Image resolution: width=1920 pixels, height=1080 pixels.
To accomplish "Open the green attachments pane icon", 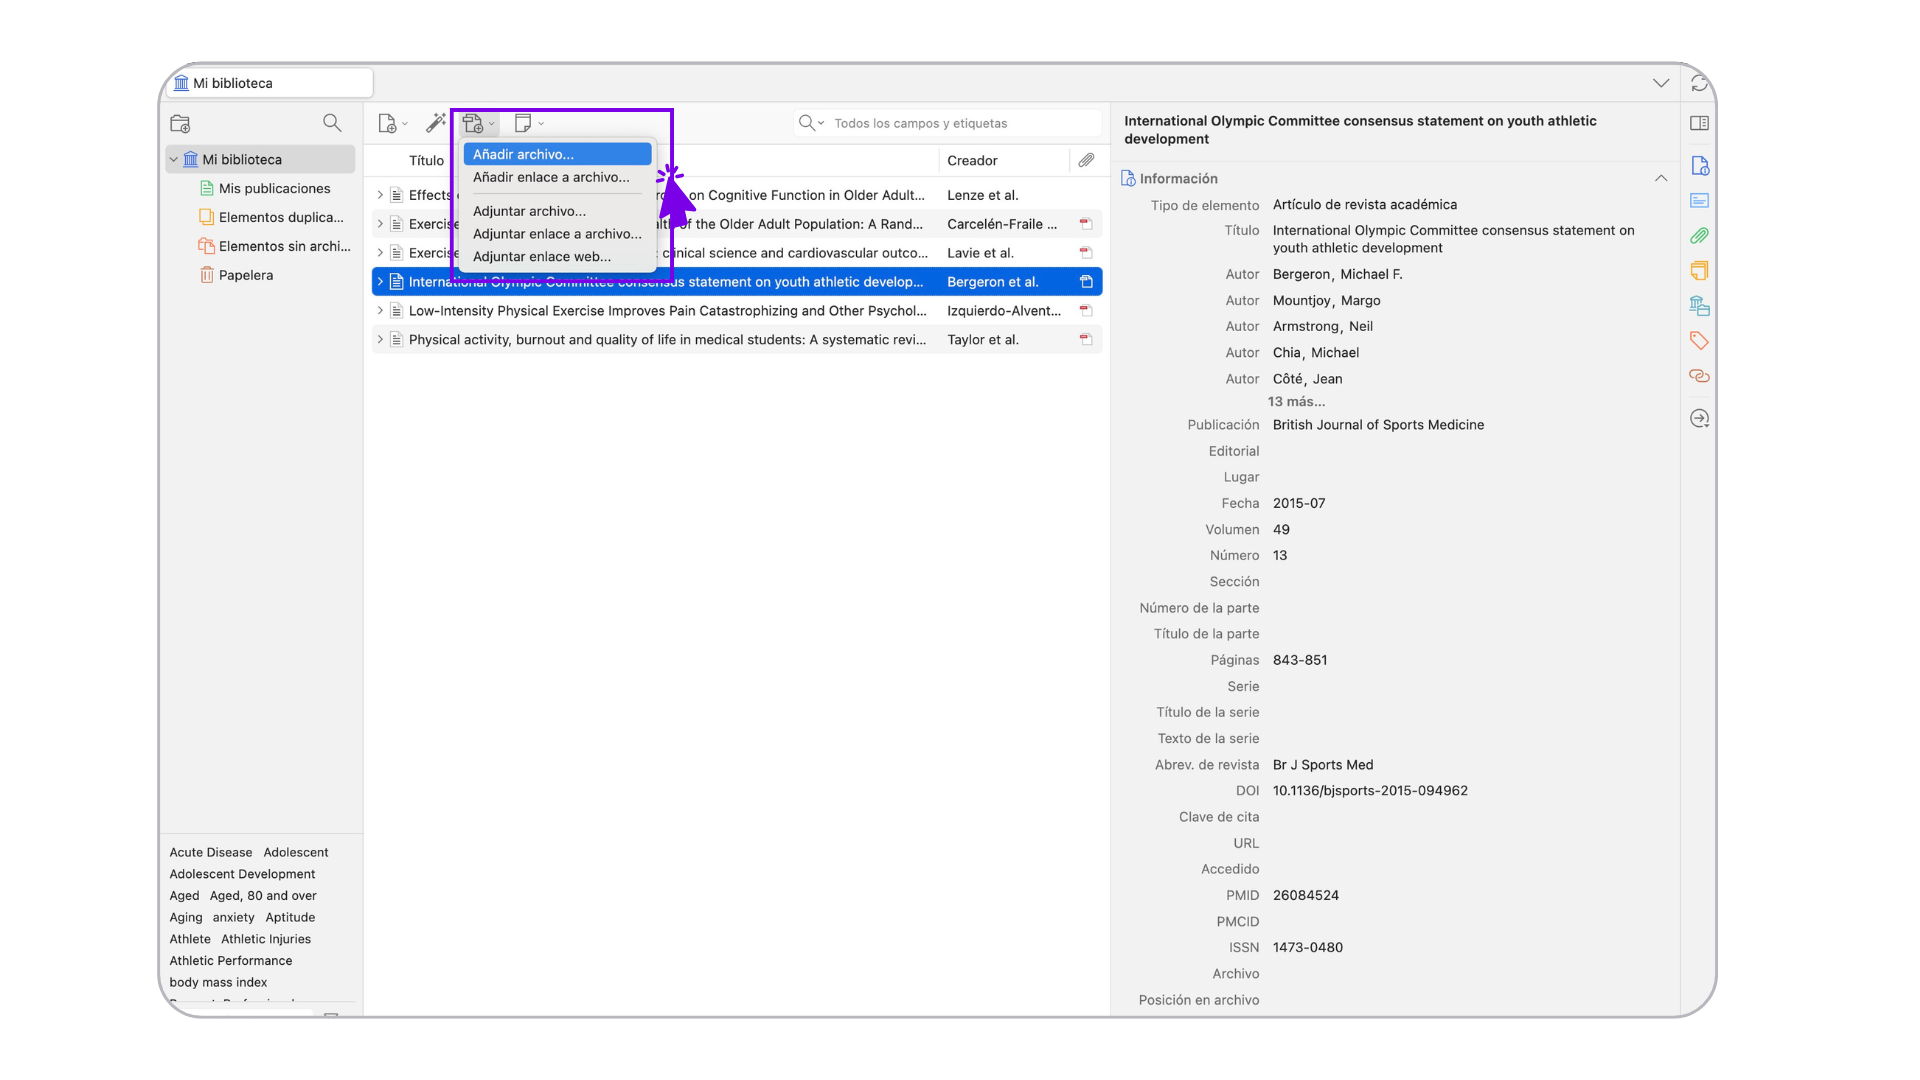I will click(x=1699, y=236).
